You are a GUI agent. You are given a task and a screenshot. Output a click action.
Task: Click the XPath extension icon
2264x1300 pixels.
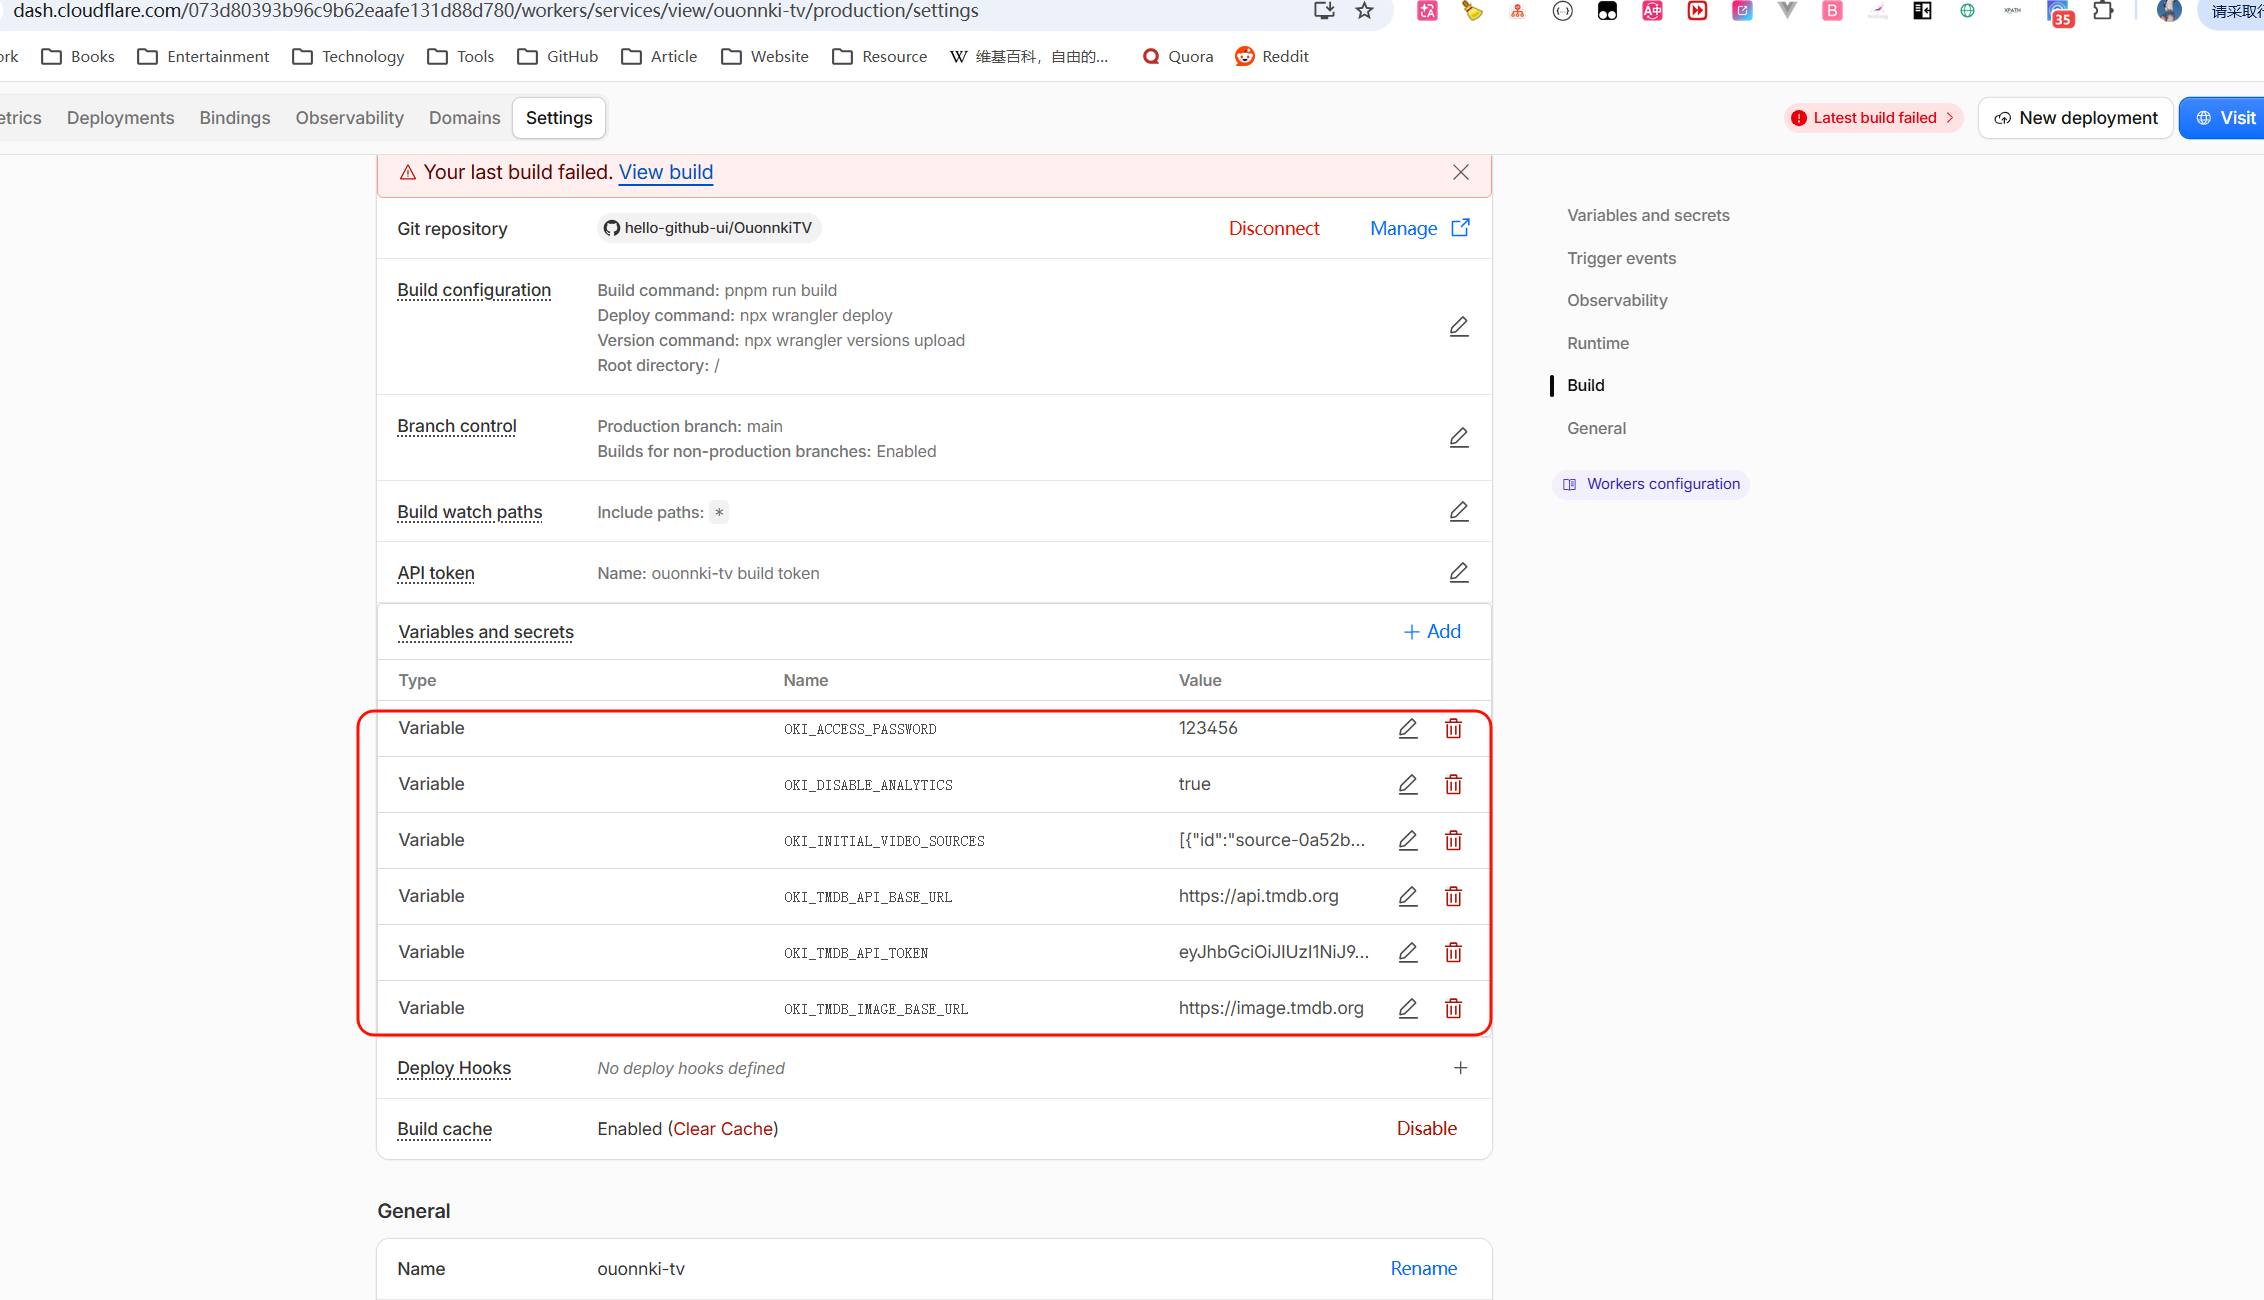[x=2012, y=11]
